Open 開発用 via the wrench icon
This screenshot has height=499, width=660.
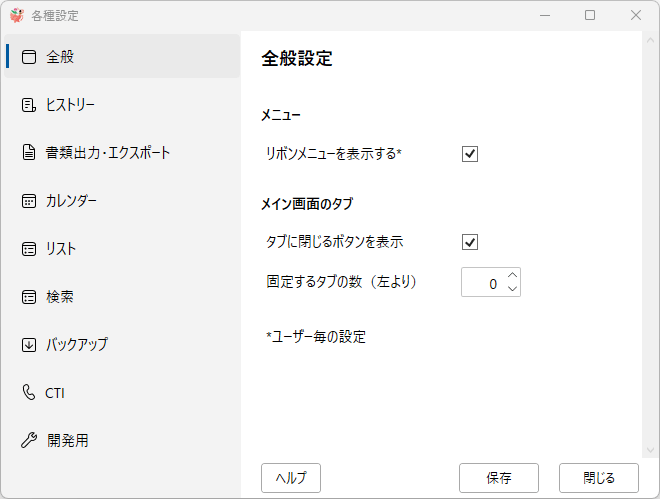pos(29,441)
